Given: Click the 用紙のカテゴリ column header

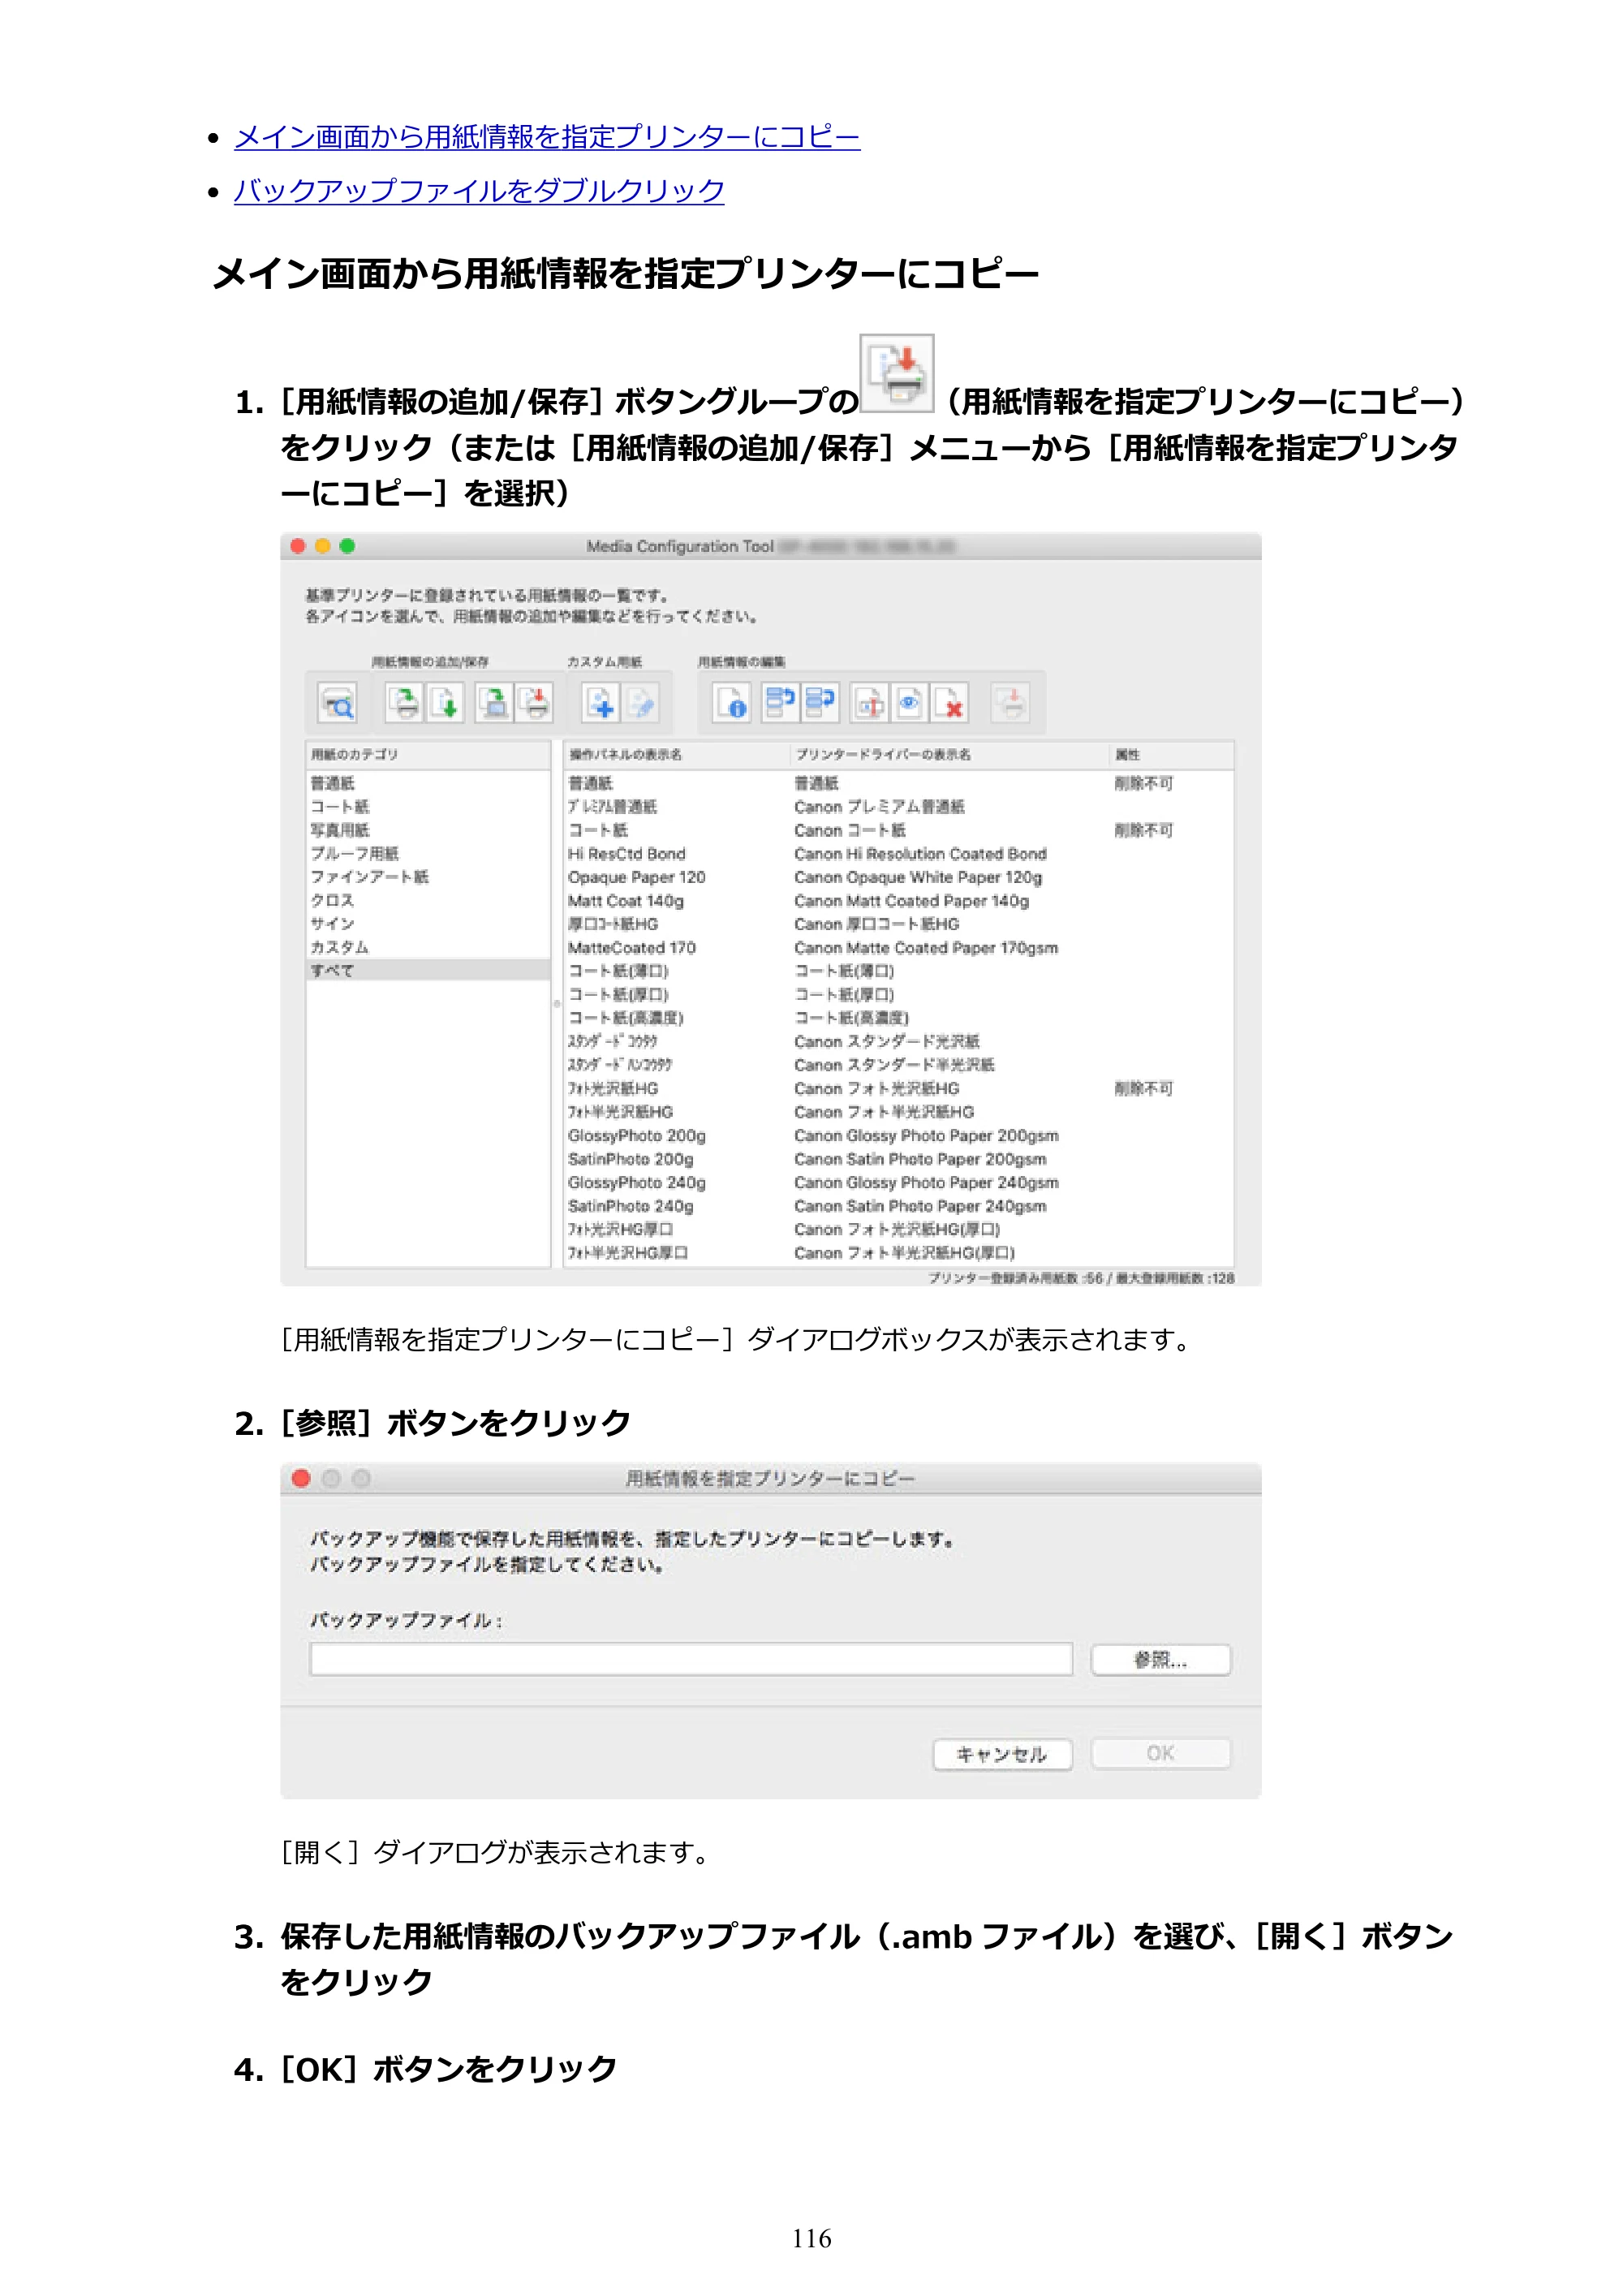Looking at the screenshot, I should 428,754.
